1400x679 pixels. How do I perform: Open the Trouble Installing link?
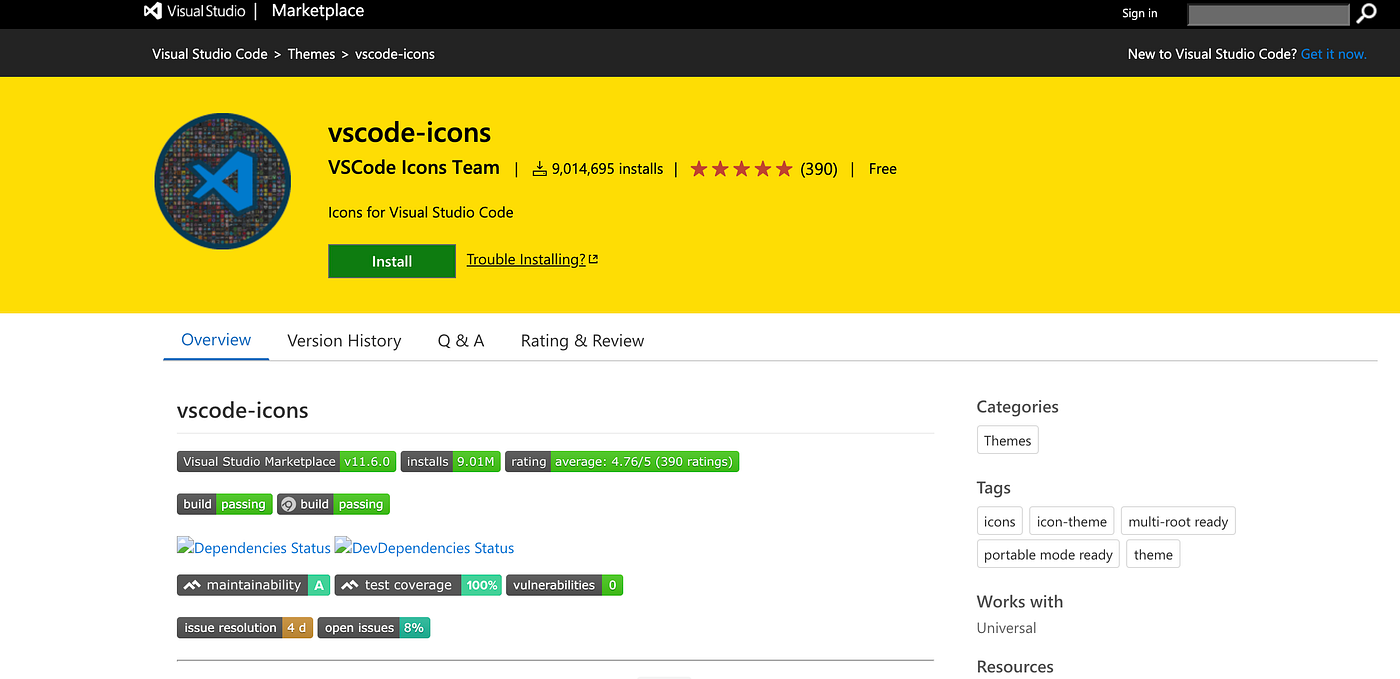(525, 258)
